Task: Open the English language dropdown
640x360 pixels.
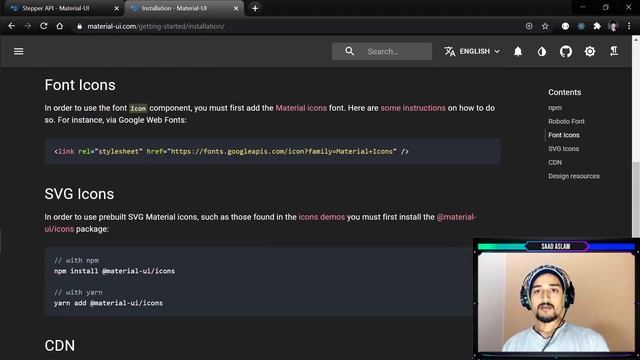Action: point(480,51)
